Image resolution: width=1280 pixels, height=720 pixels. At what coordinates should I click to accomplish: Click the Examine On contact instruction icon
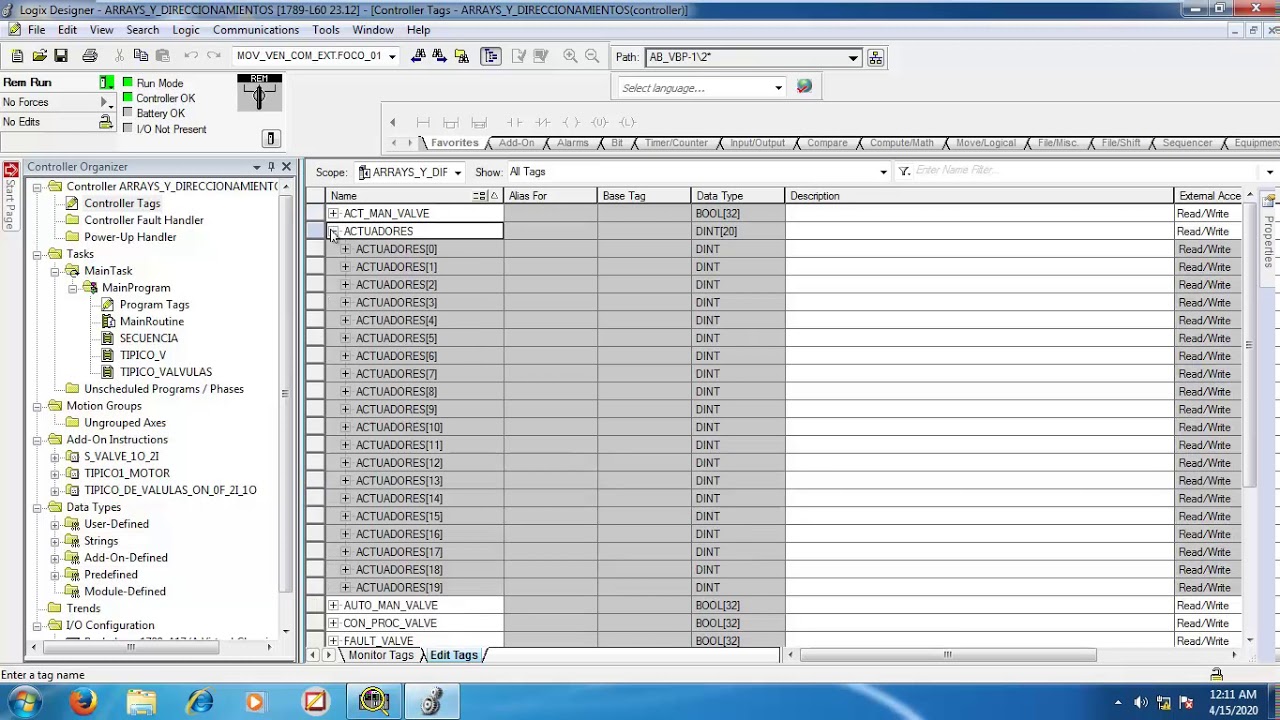[514, 122]
